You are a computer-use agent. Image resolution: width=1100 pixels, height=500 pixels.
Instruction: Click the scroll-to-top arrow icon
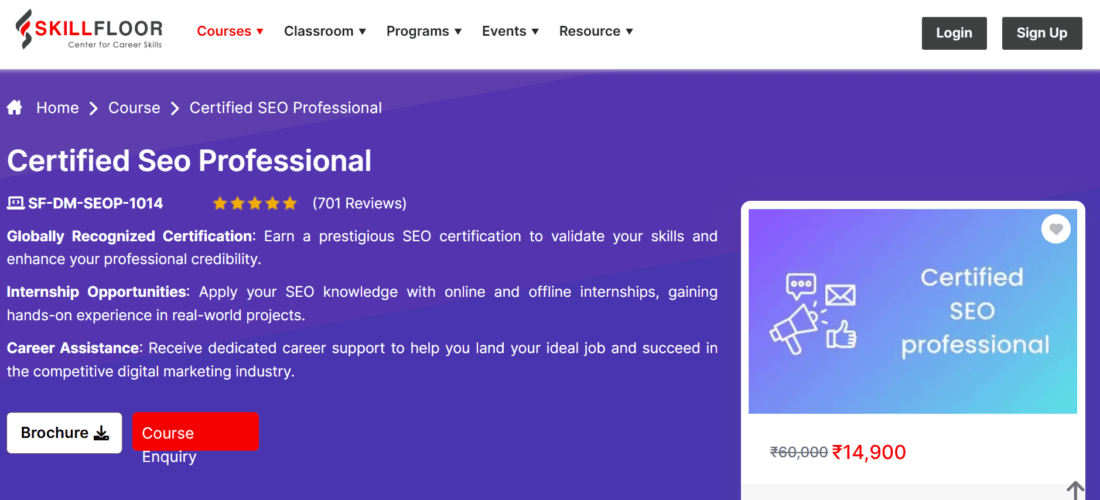point(1075,490)
